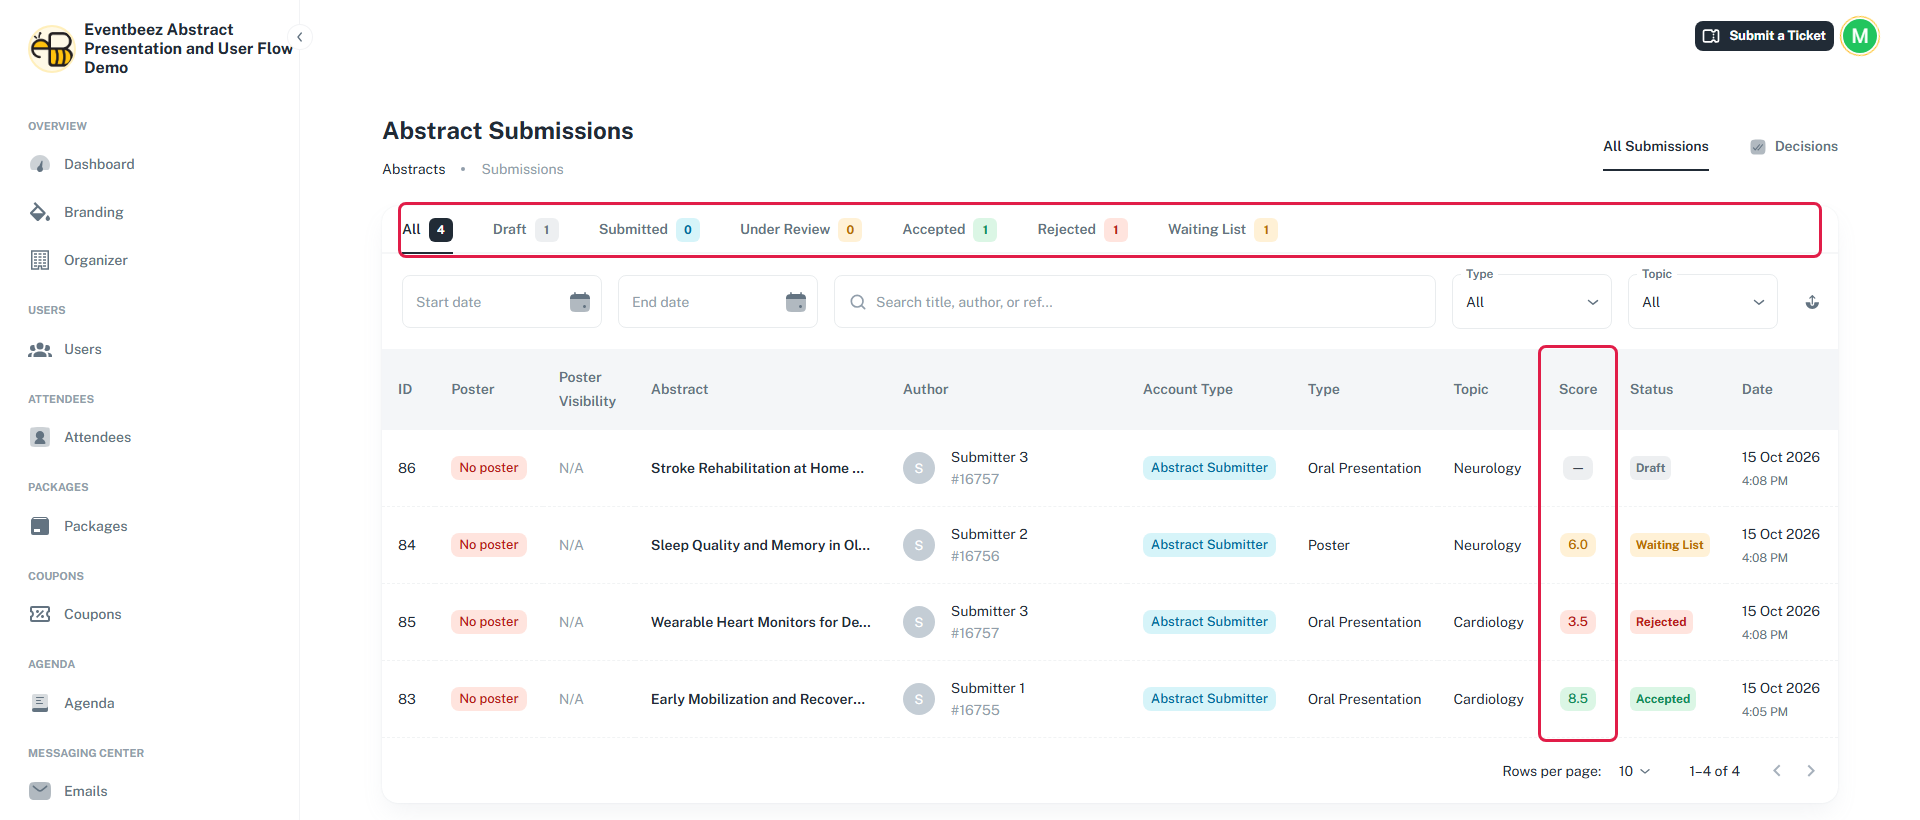Go to Organizer building icon
1920x820 pixels.
click(40, 260)
